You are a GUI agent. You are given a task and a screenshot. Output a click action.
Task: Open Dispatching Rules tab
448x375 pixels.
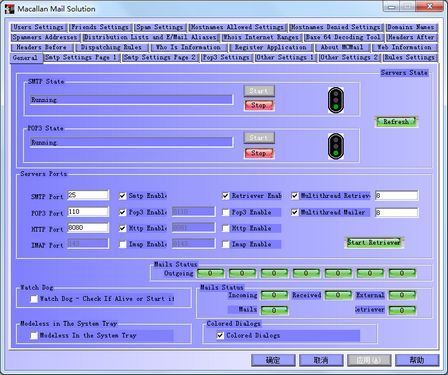112,47
